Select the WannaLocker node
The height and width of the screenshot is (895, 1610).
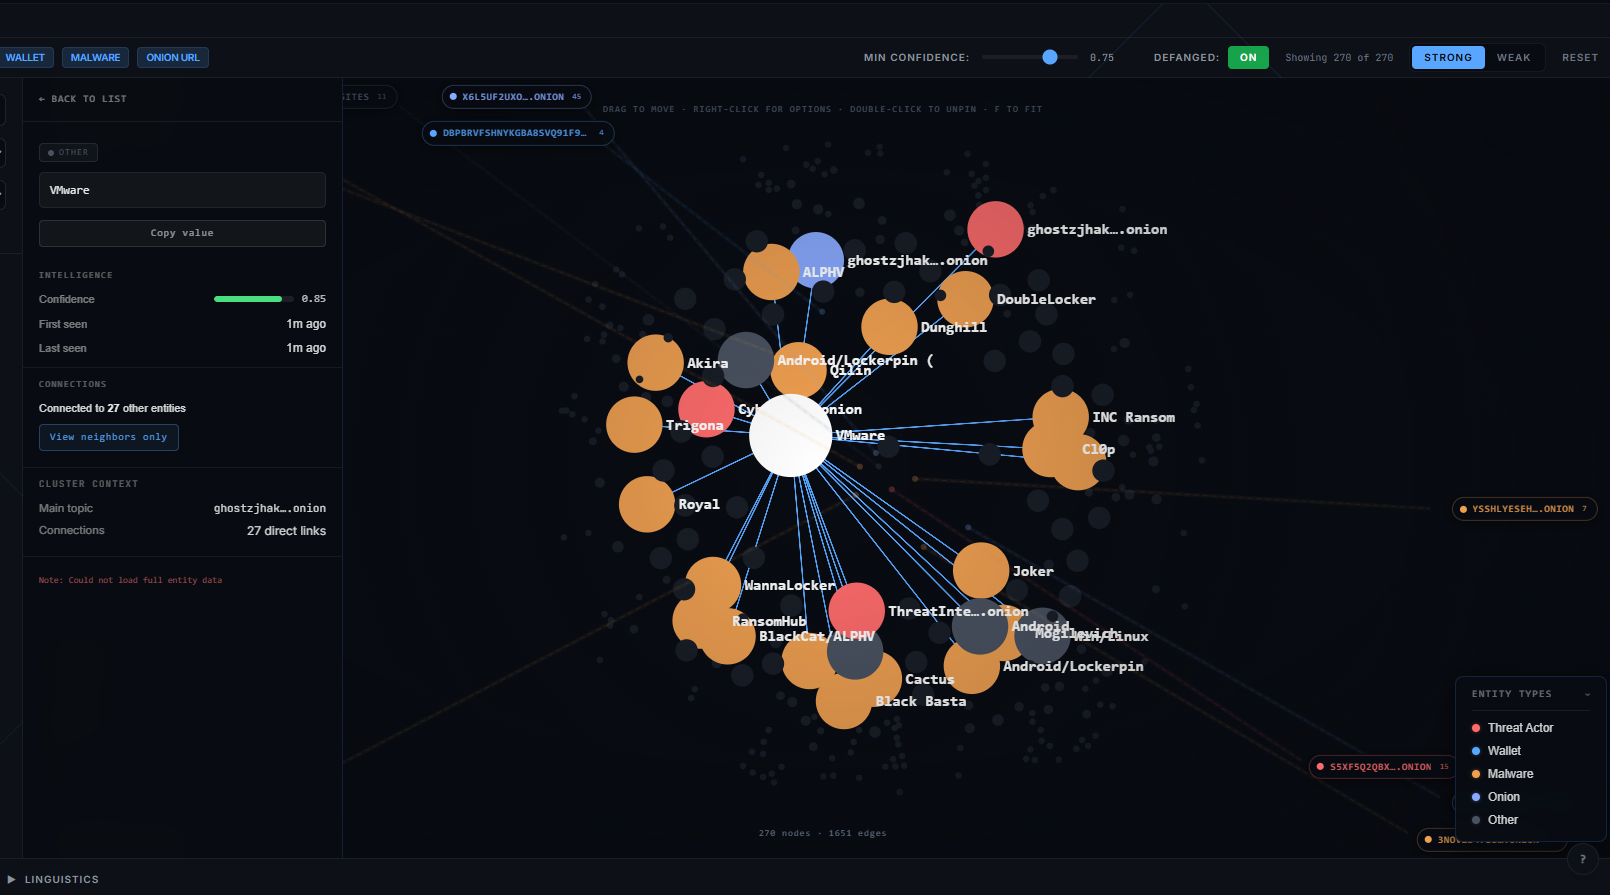[713, 585]
